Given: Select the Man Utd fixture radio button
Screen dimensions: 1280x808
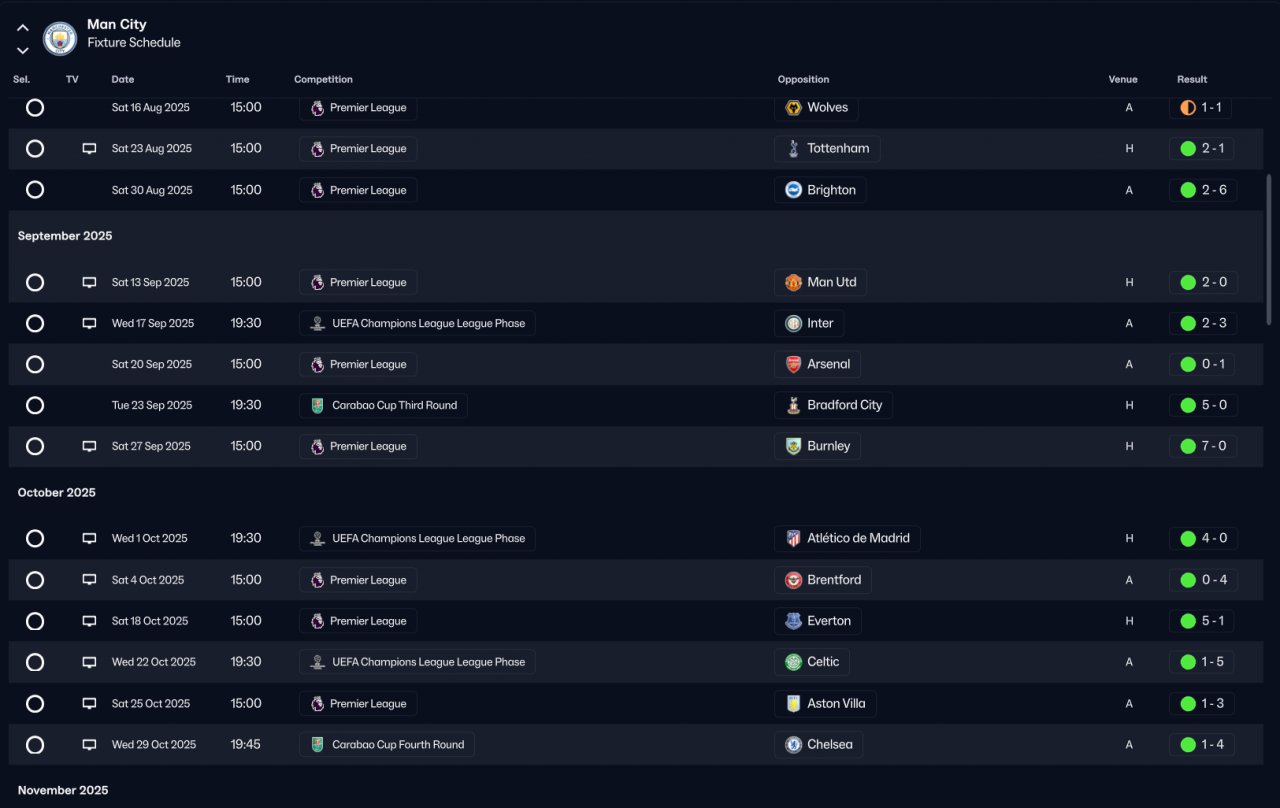Looking at the screenshot, I should click(35, 282).
